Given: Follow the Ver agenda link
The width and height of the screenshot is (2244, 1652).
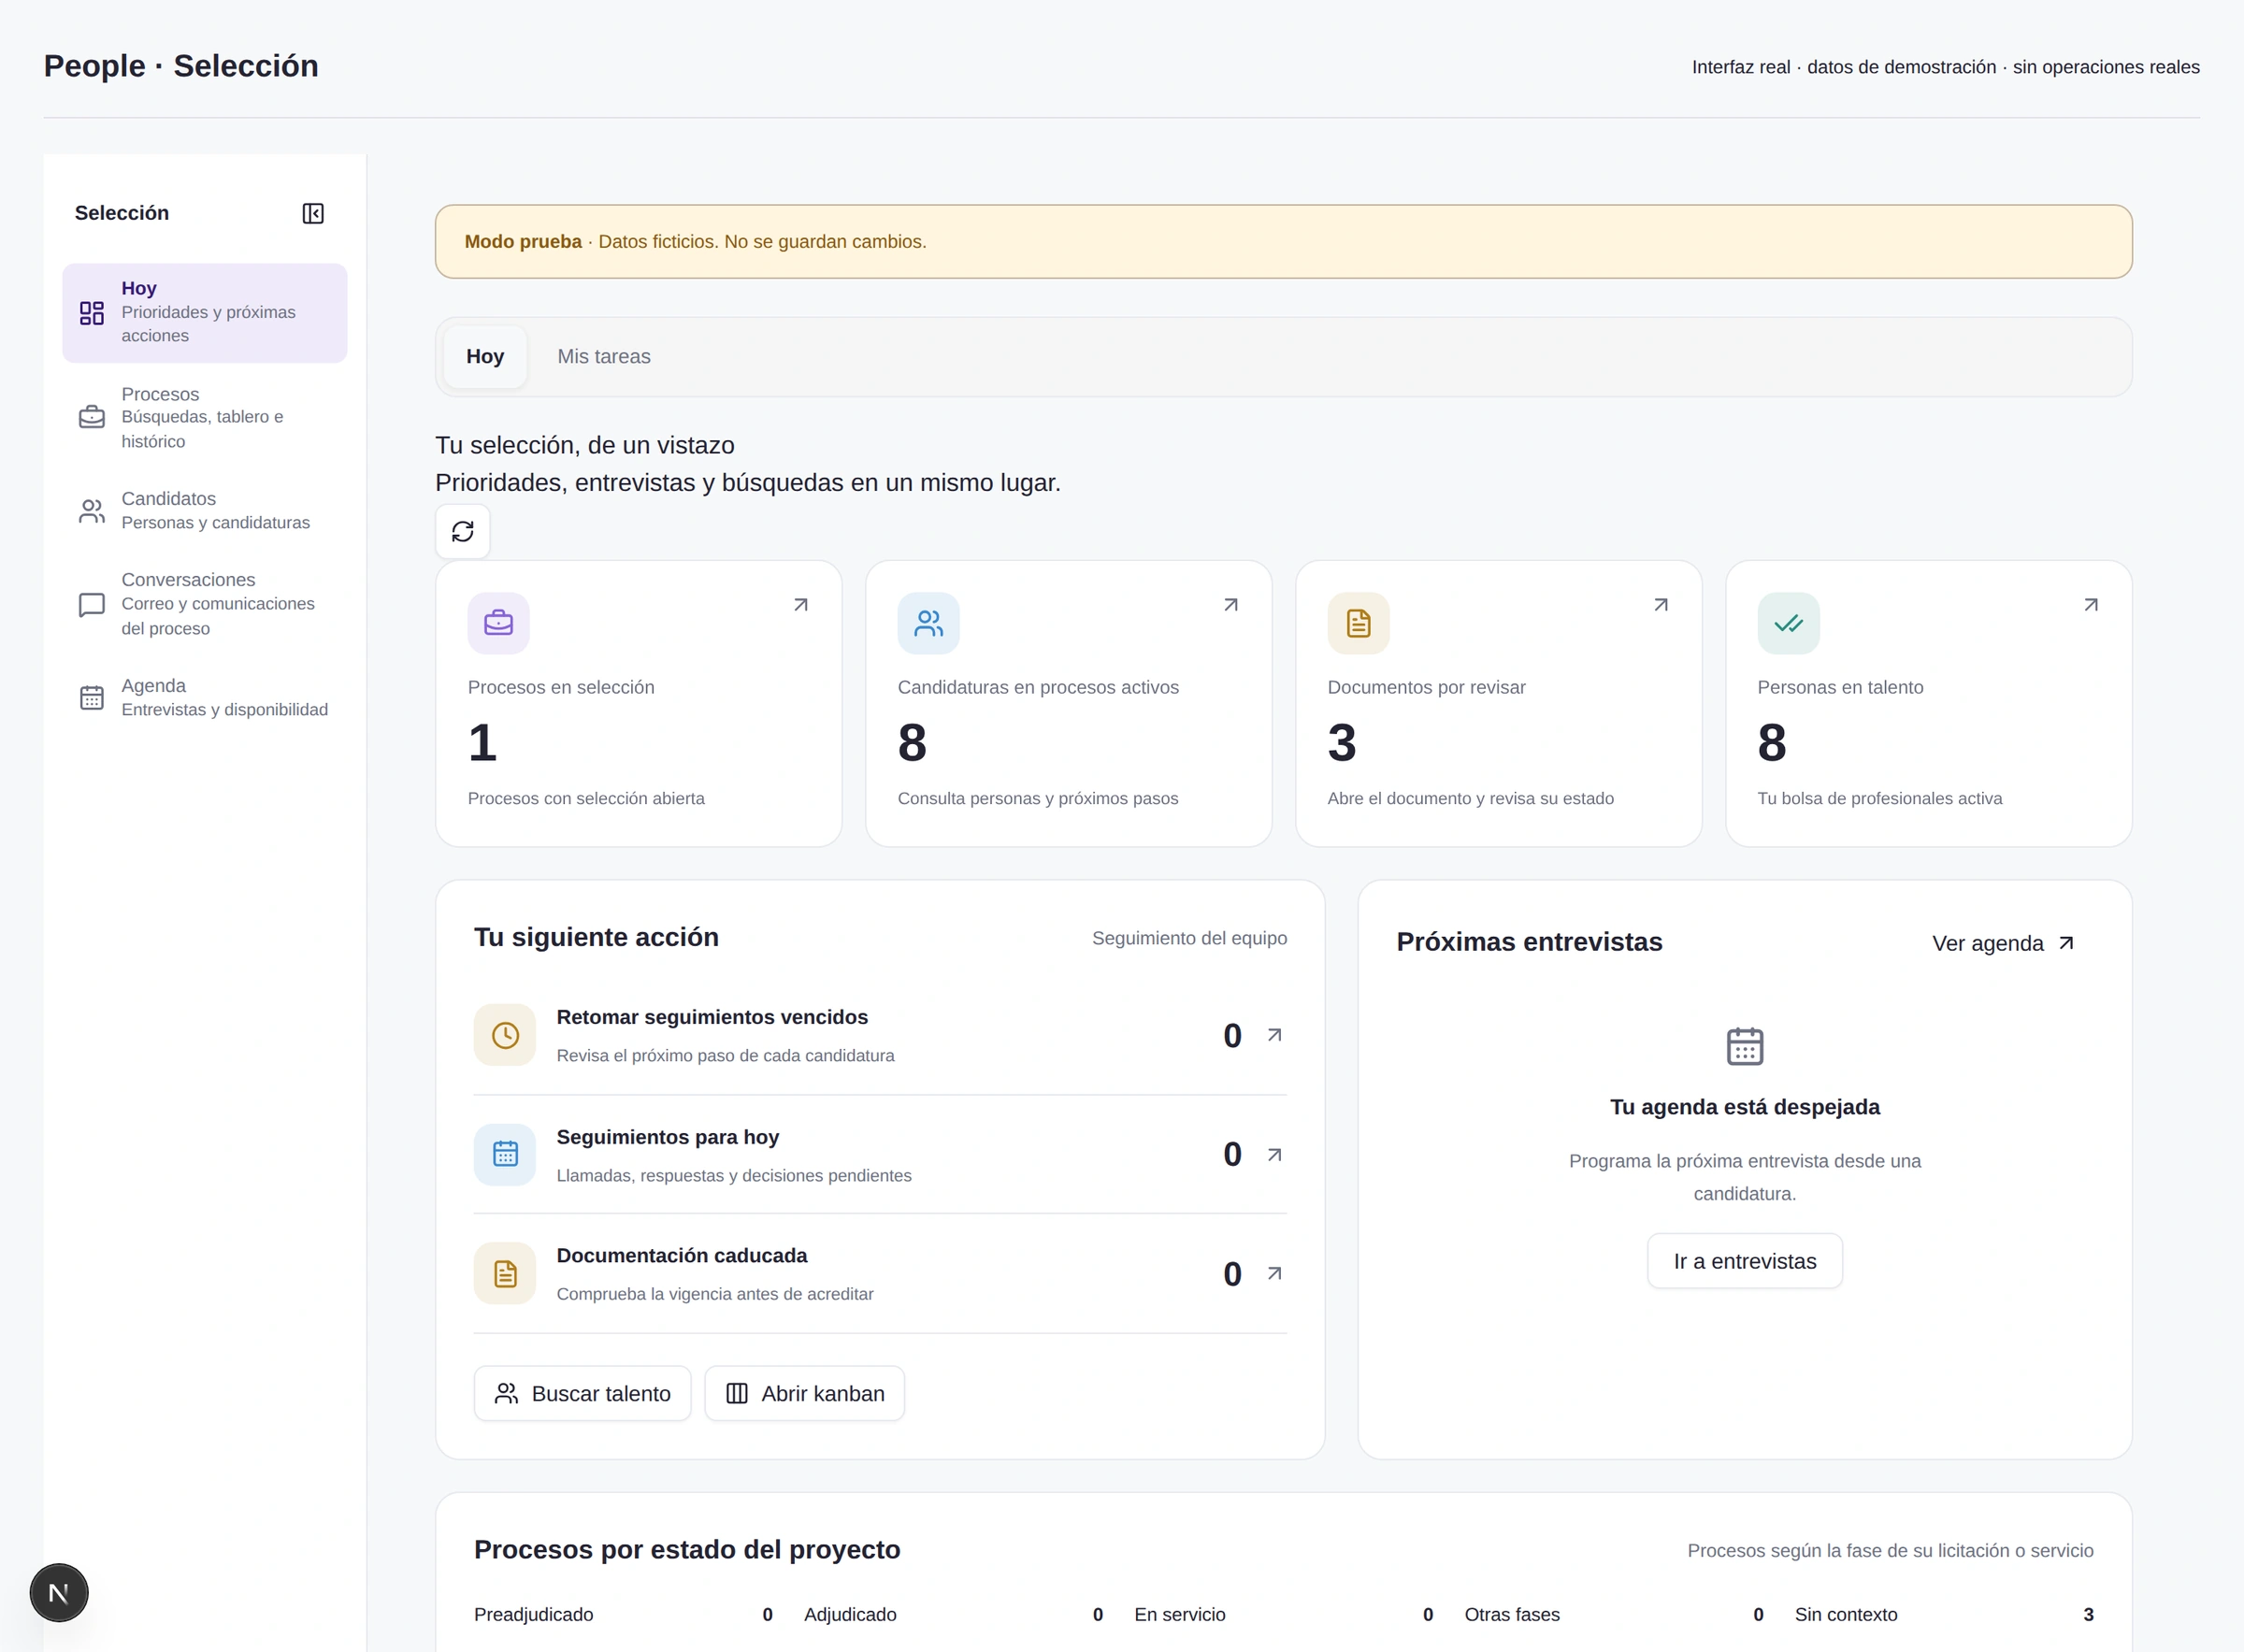Looking at the screenshot, I should [2003, 943].
